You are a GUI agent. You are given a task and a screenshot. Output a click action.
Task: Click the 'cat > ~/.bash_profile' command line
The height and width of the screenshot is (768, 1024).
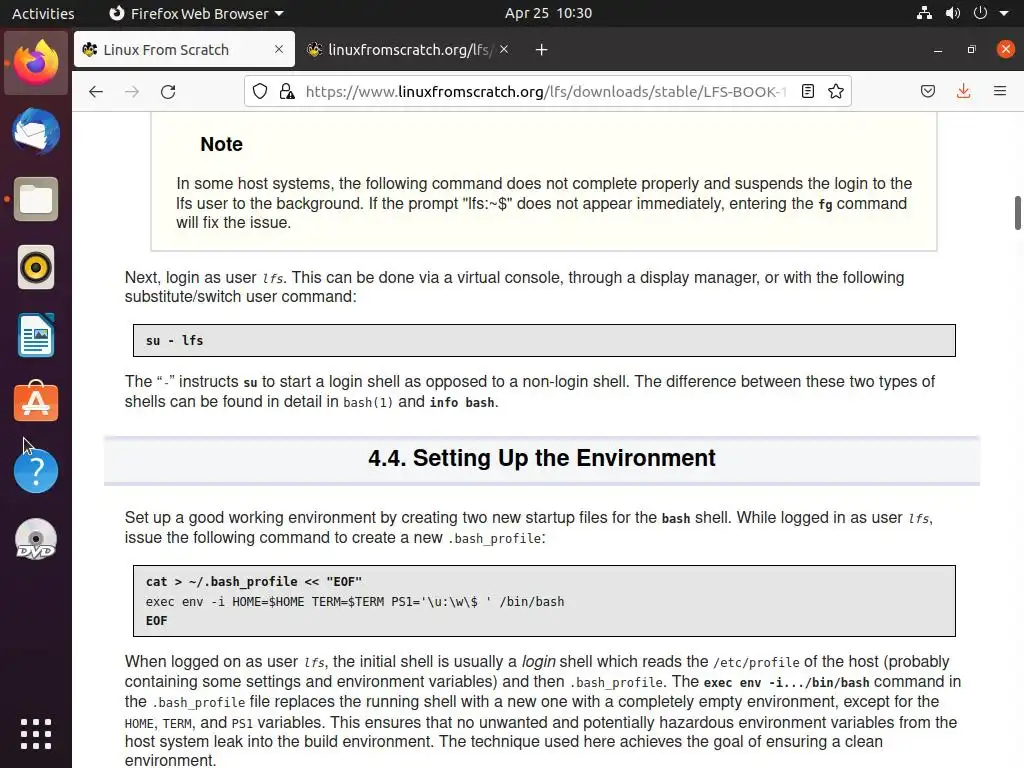point(253,581)
